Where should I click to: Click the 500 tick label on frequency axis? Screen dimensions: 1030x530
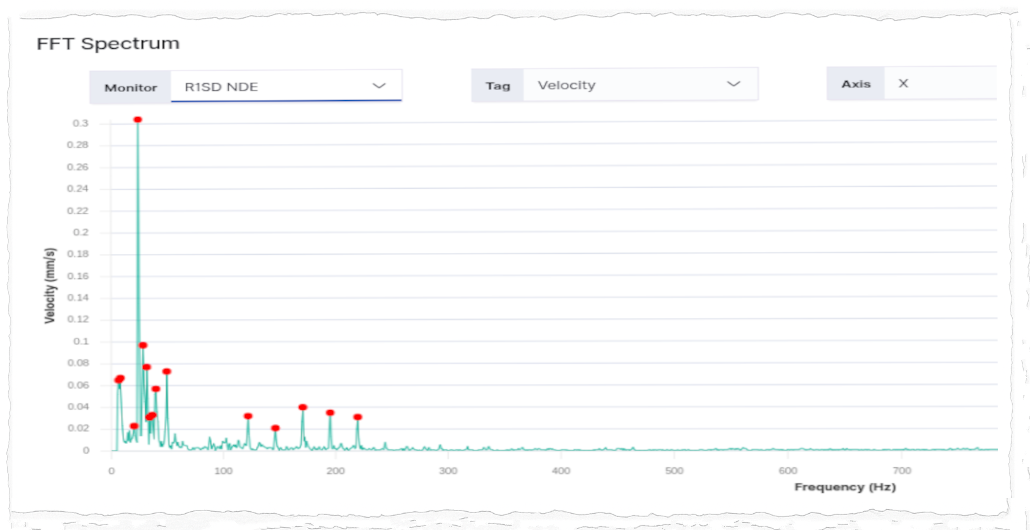click(x=673, y=470)
